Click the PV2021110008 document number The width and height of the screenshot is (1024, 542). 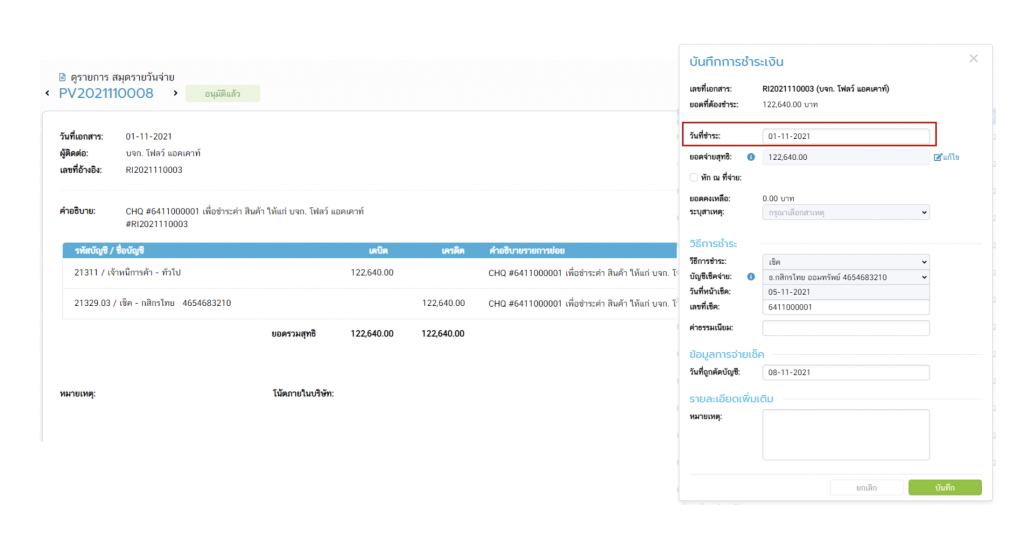click(x=106, y=94)
